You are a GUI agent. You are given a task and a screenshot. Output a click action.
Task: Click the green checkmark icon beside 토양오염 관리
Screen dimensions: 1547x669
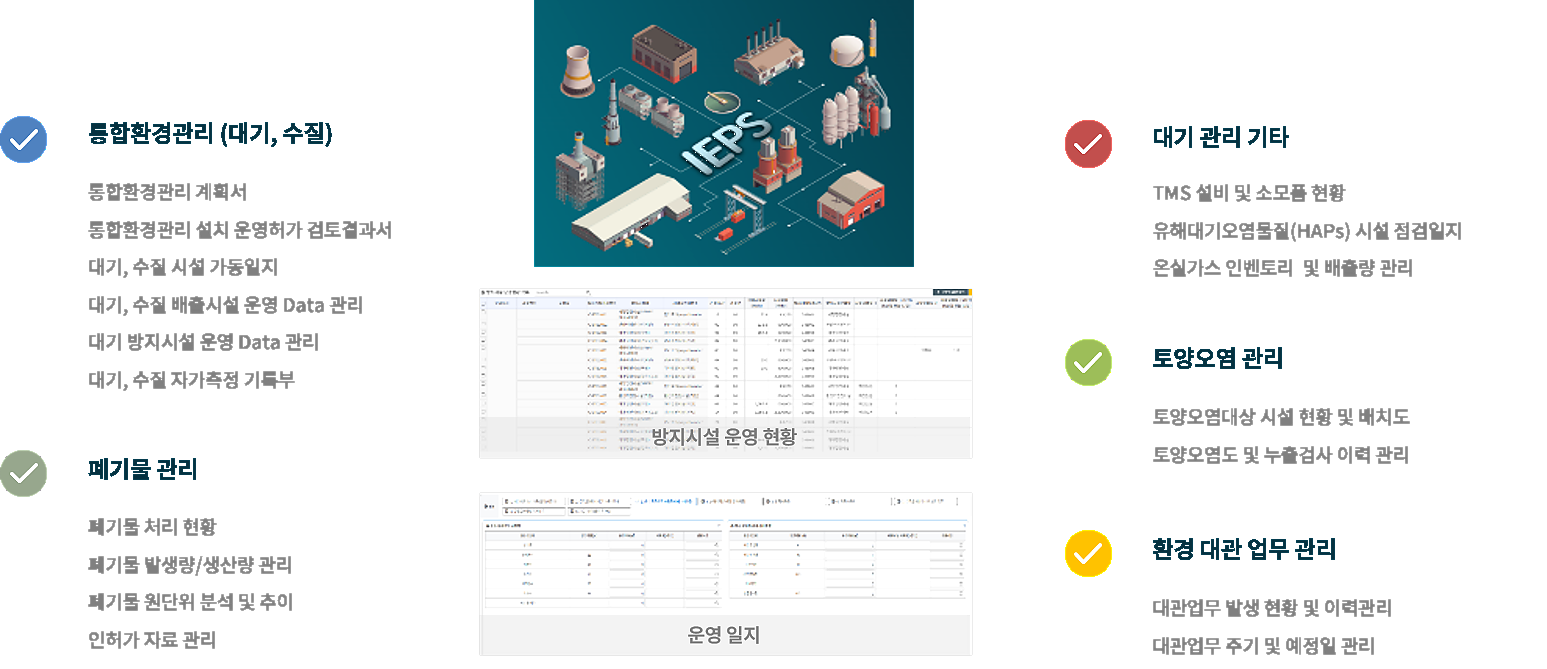[x=1088, y=362]
